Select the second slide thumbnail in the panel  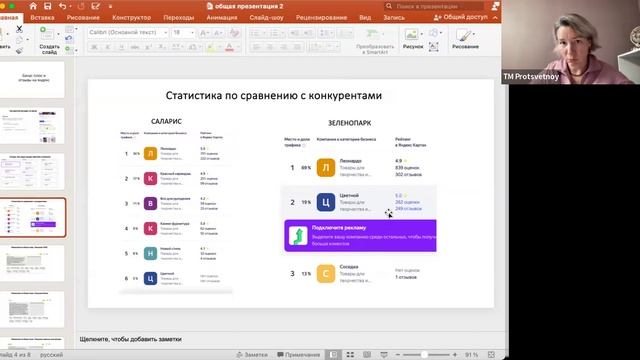pyautogui.click(x=33, y=126)
